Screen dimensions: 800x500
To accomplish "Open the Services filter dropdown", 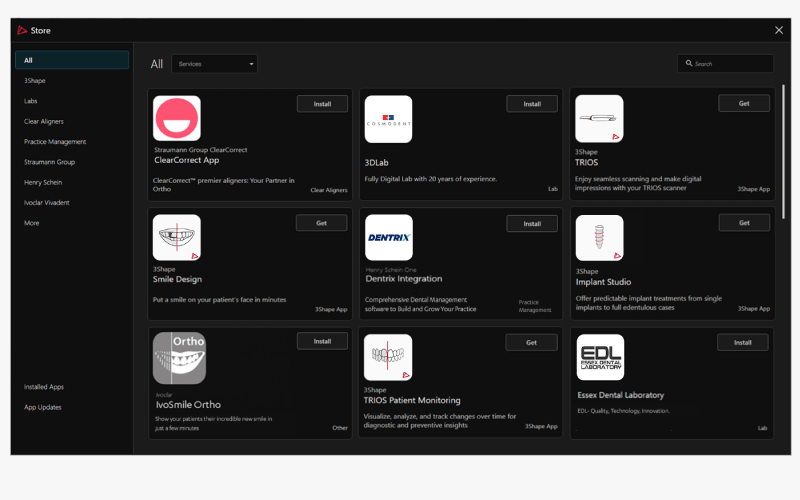I will 214,64.
